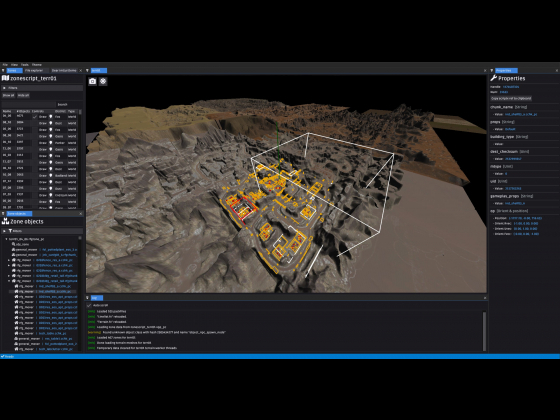Click the lightbulb icon in the Parker row
Viewport: 560px width, 420px height.
[x=51, y=142]
